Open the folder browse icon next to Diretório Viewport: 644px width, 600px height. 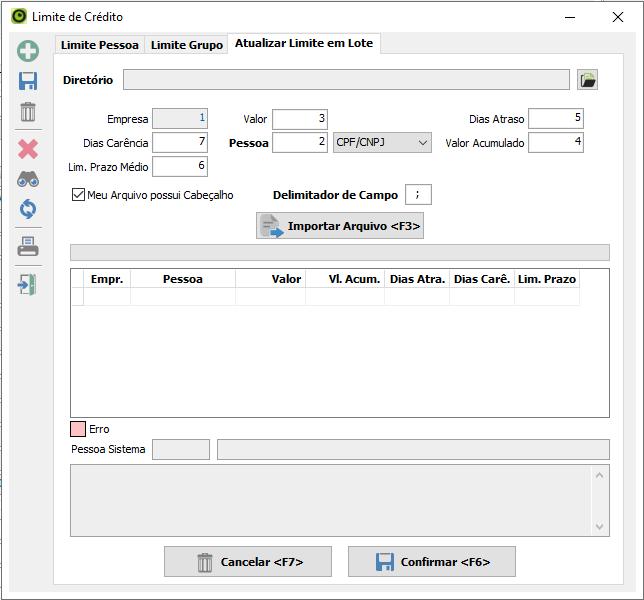587,80
